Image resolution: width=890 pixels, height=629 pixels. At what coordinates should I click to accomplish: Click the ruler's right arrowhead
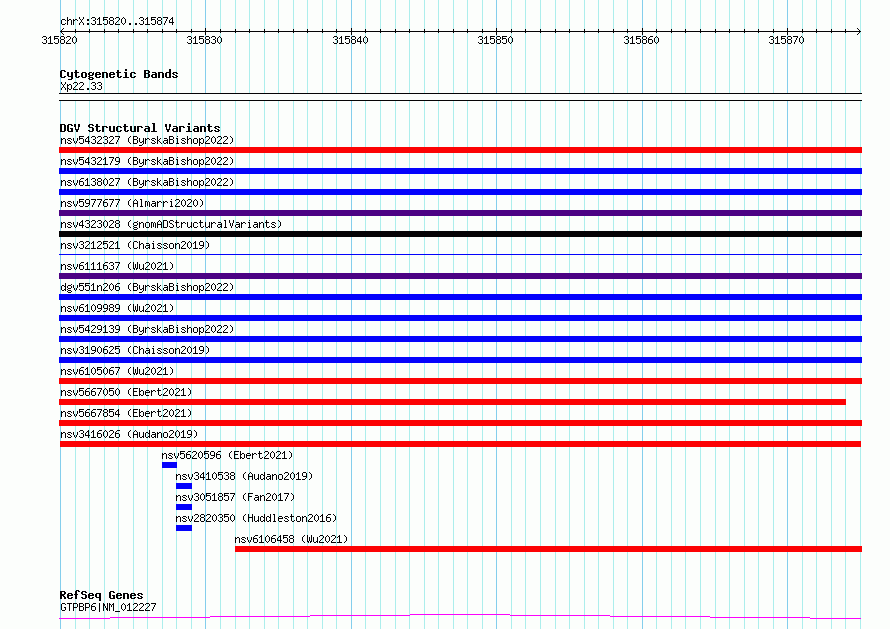[859, 31]
